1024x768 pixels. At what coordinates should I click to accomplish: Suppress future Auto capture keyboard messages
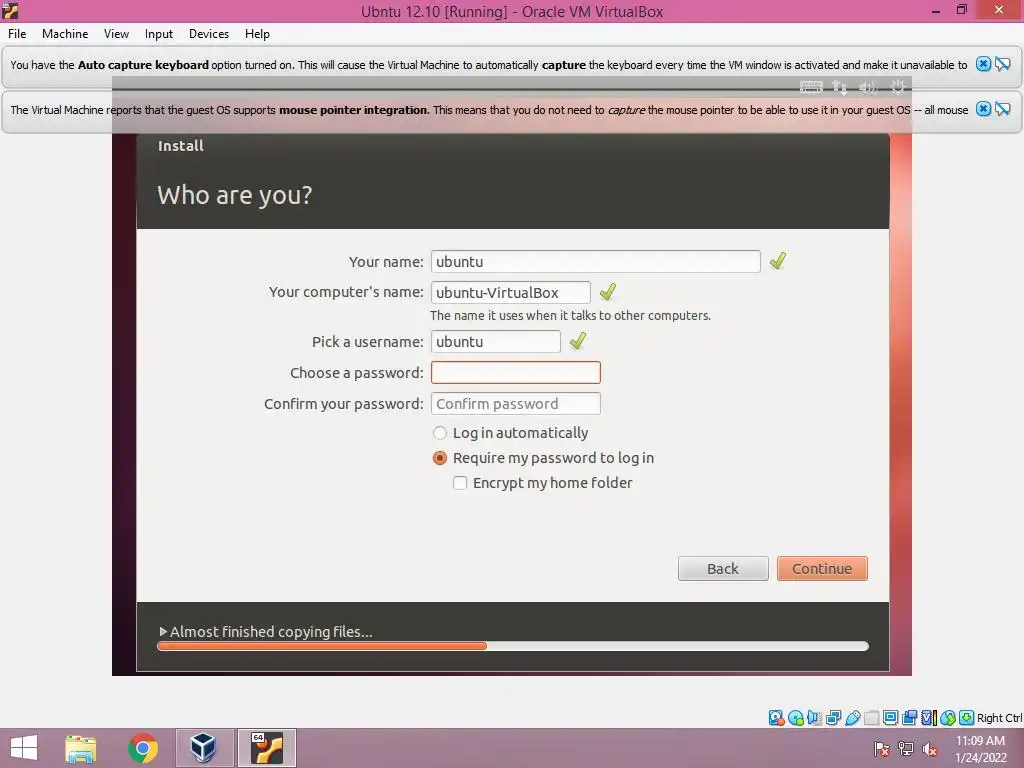(x=1003, y=64)
